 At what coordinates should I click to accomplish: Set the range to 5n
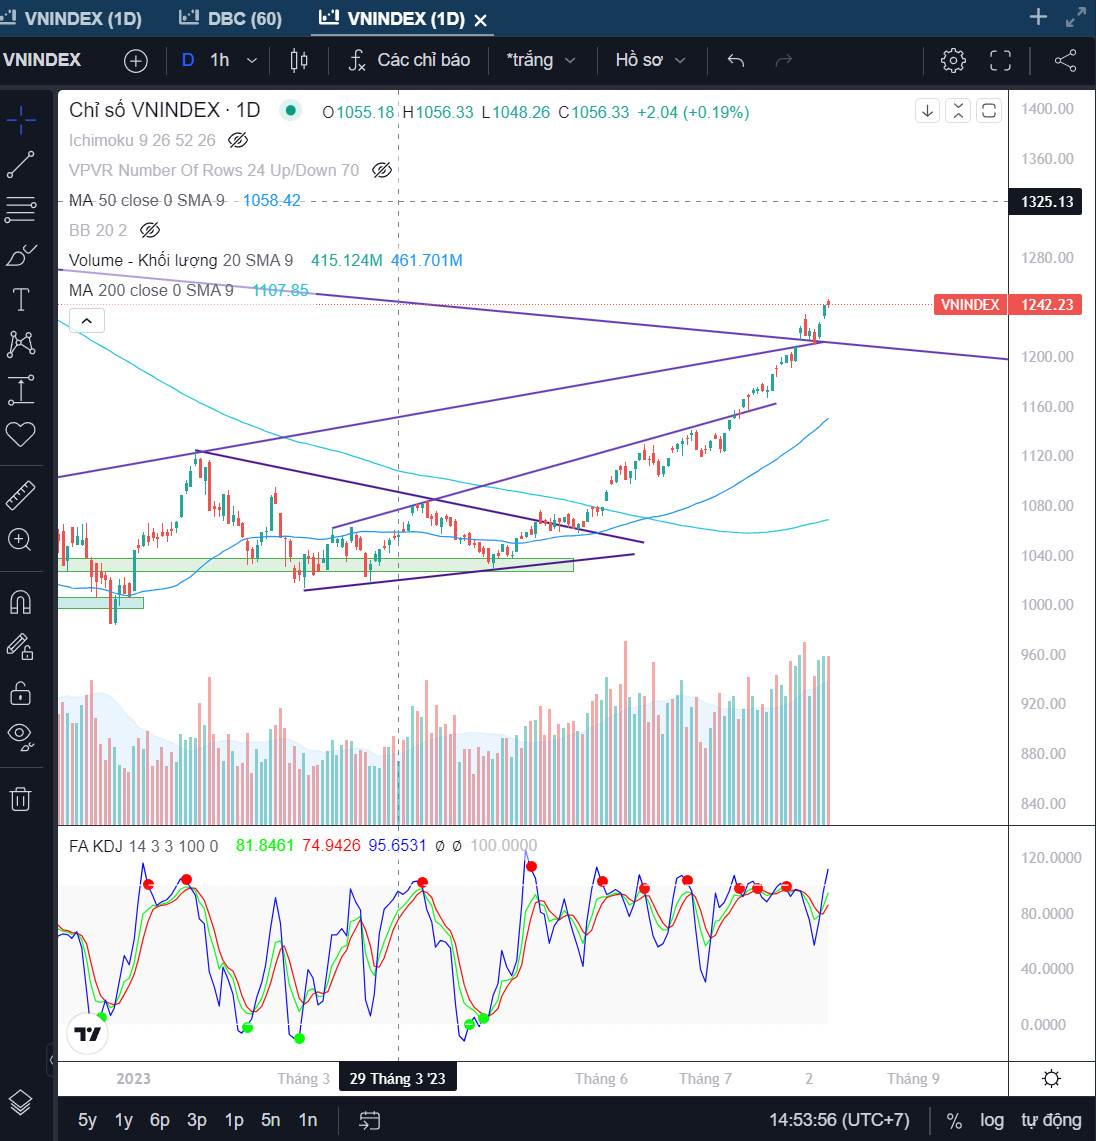[271, 1120]
